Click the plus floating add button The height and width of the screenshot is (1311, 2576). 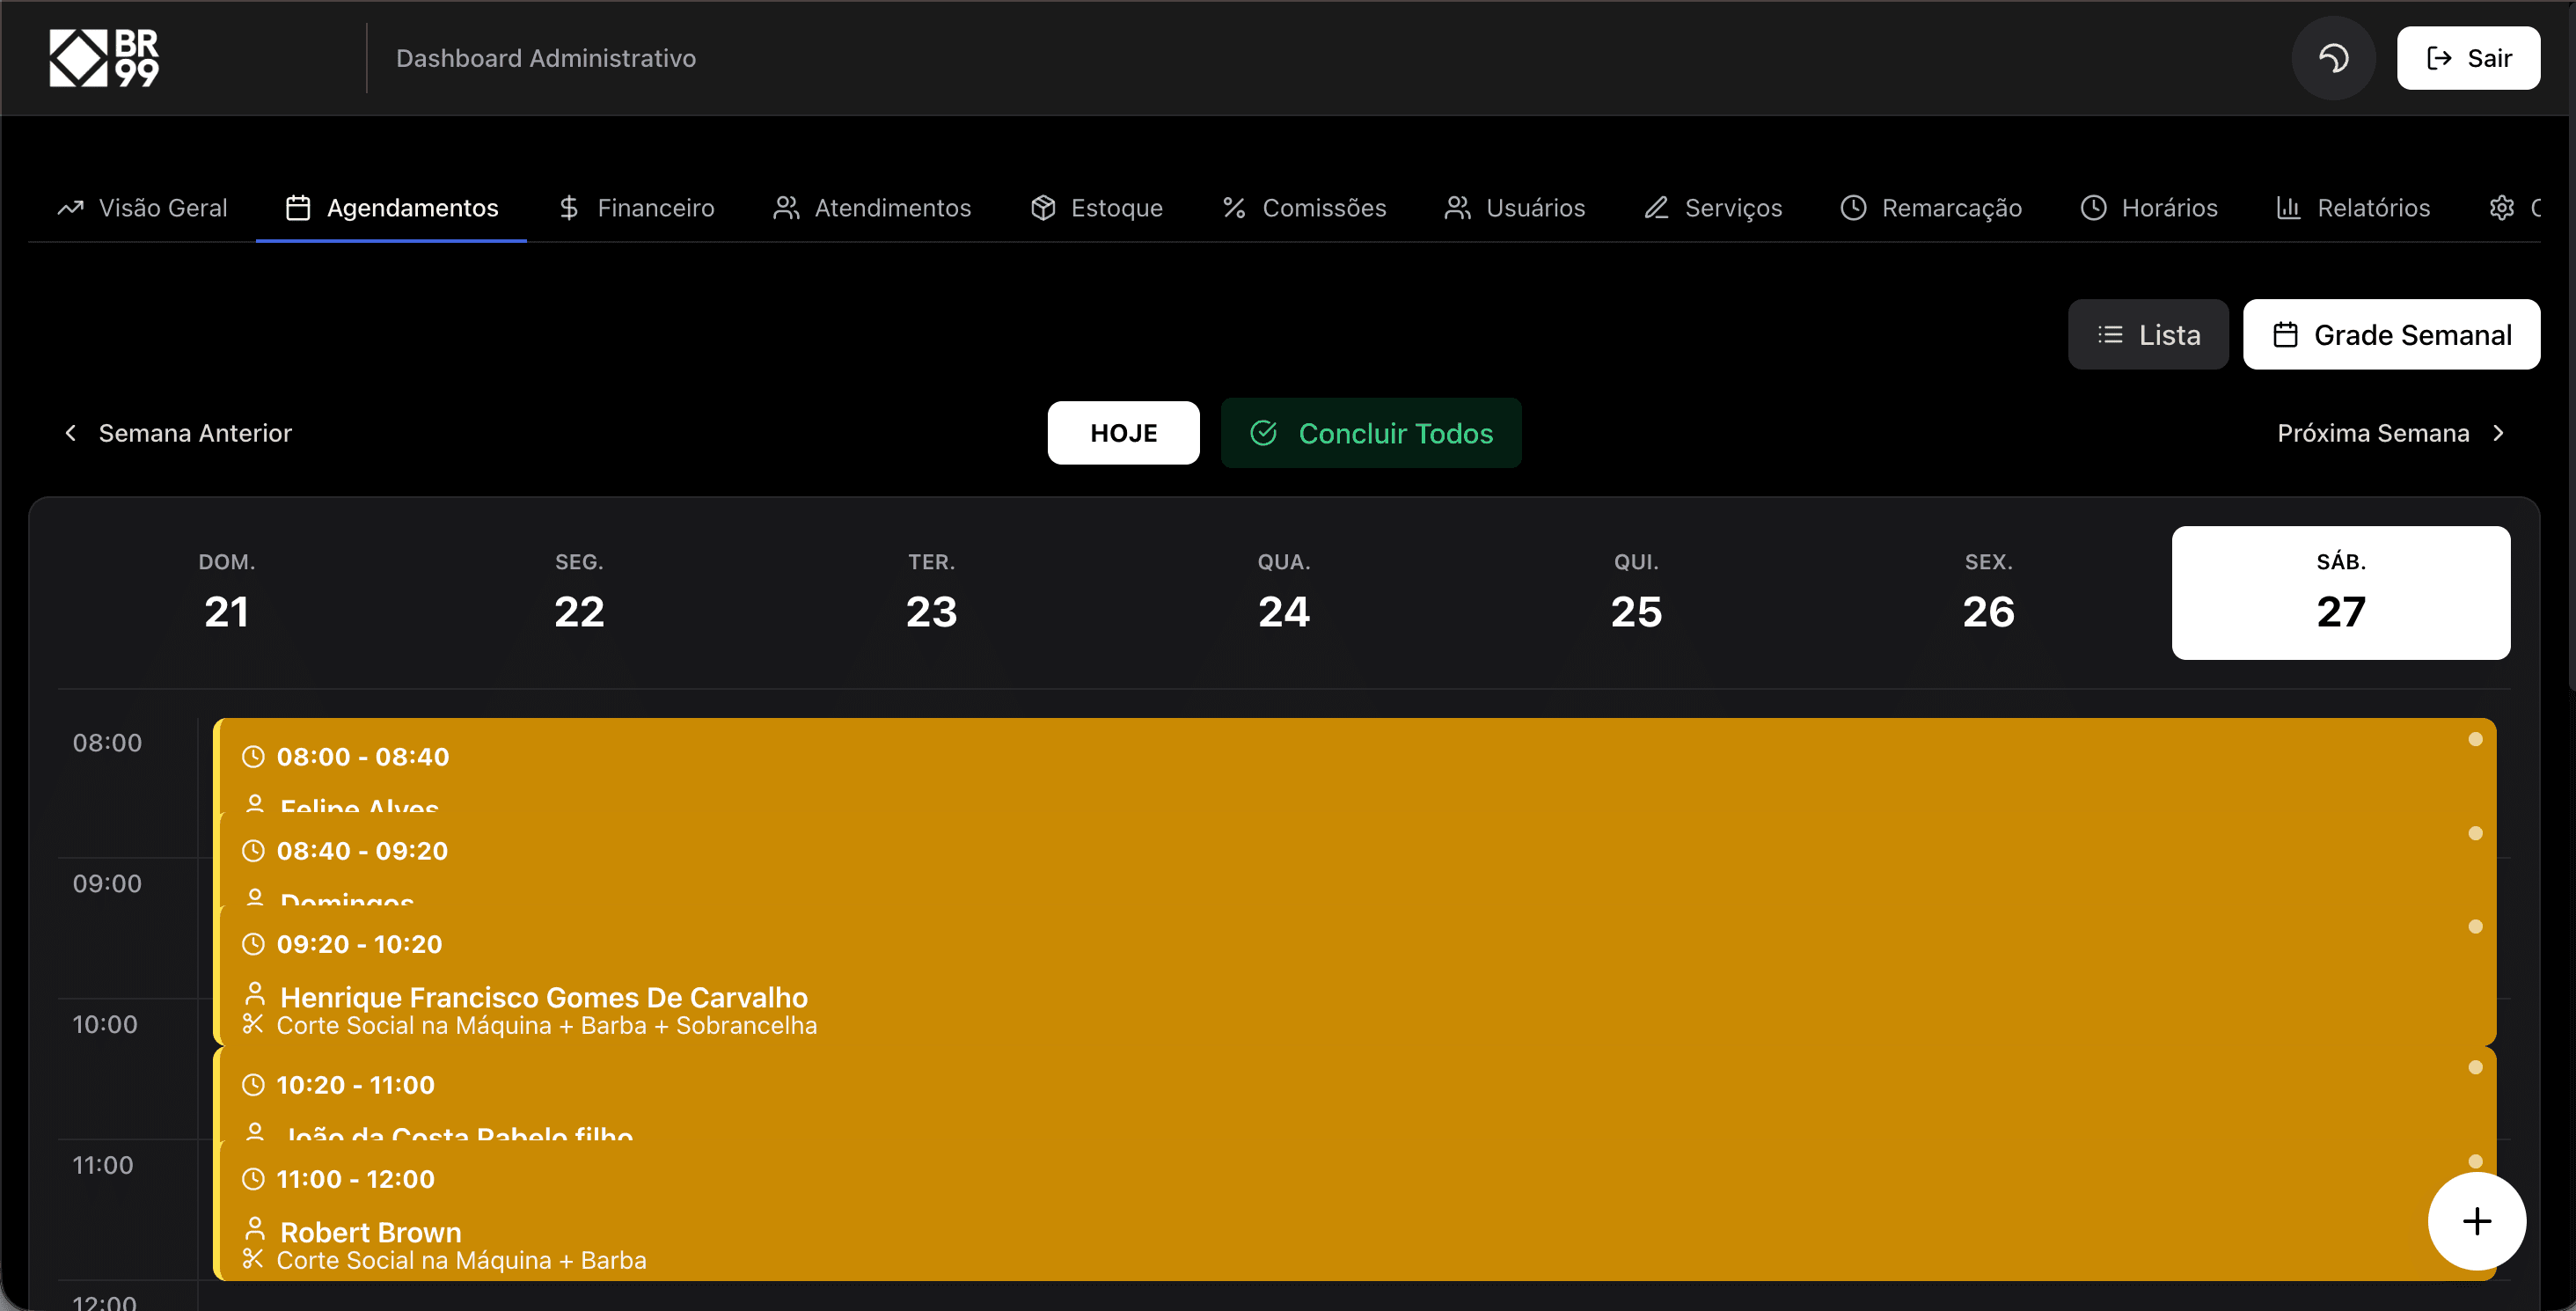coord(2476,1221)
